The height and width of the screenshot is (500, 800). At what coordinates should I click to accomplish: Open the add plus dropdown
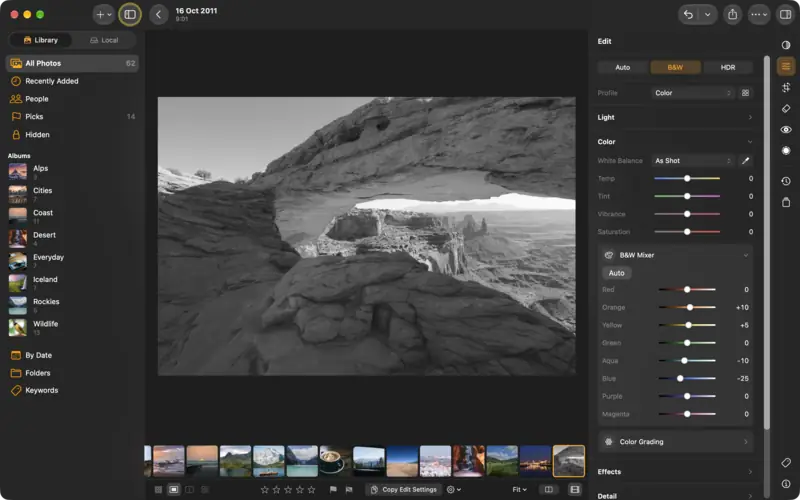point(104,14)
